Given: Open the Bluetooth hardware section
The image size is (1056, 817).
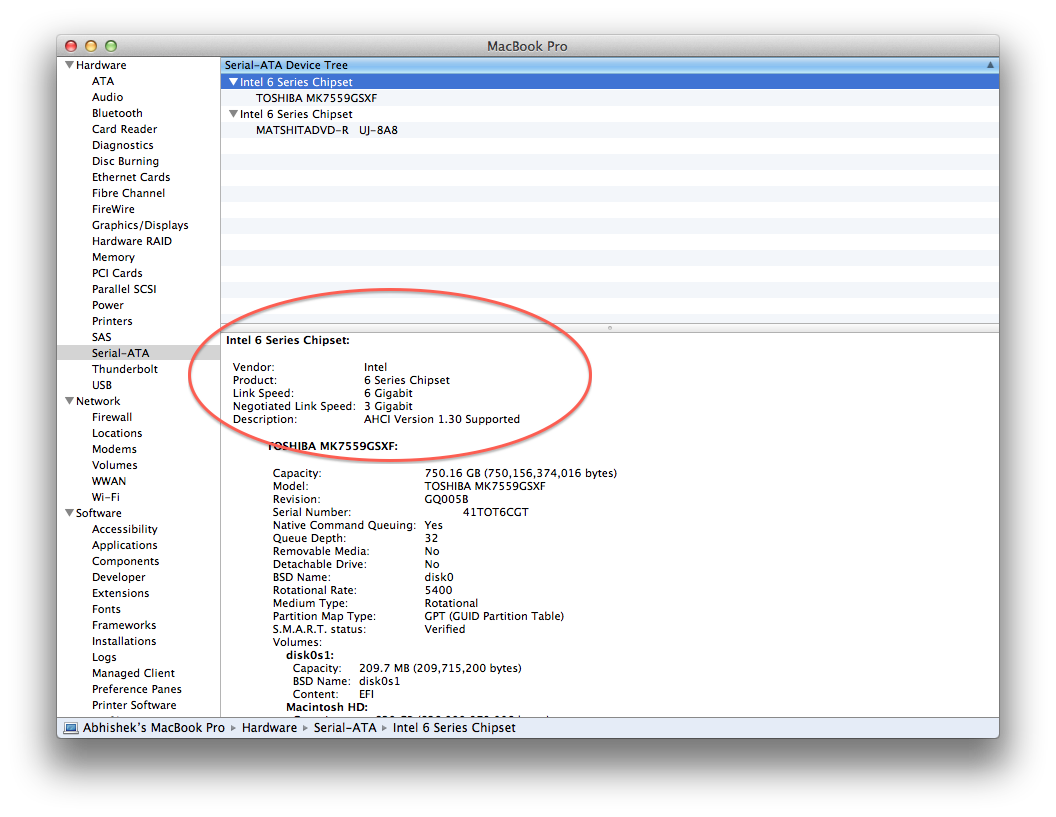Looking at the screenshot, I should pos(117,113).
